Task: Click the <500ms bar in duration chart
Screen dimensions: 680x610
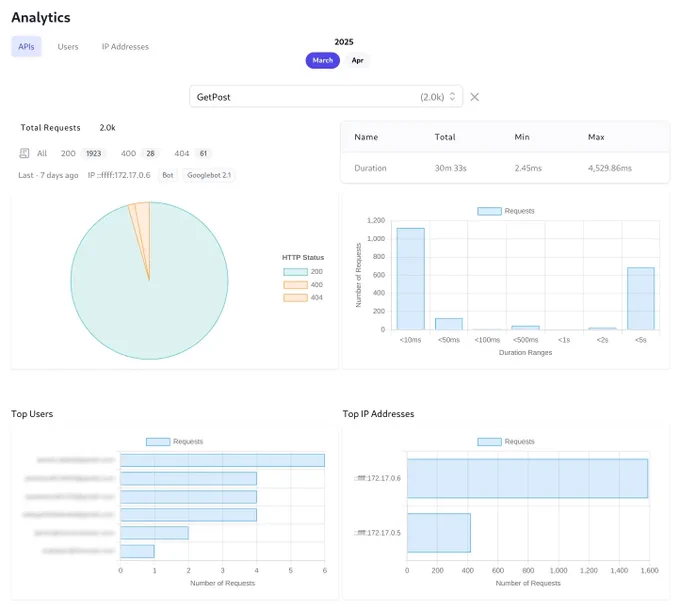Action: 526,328
